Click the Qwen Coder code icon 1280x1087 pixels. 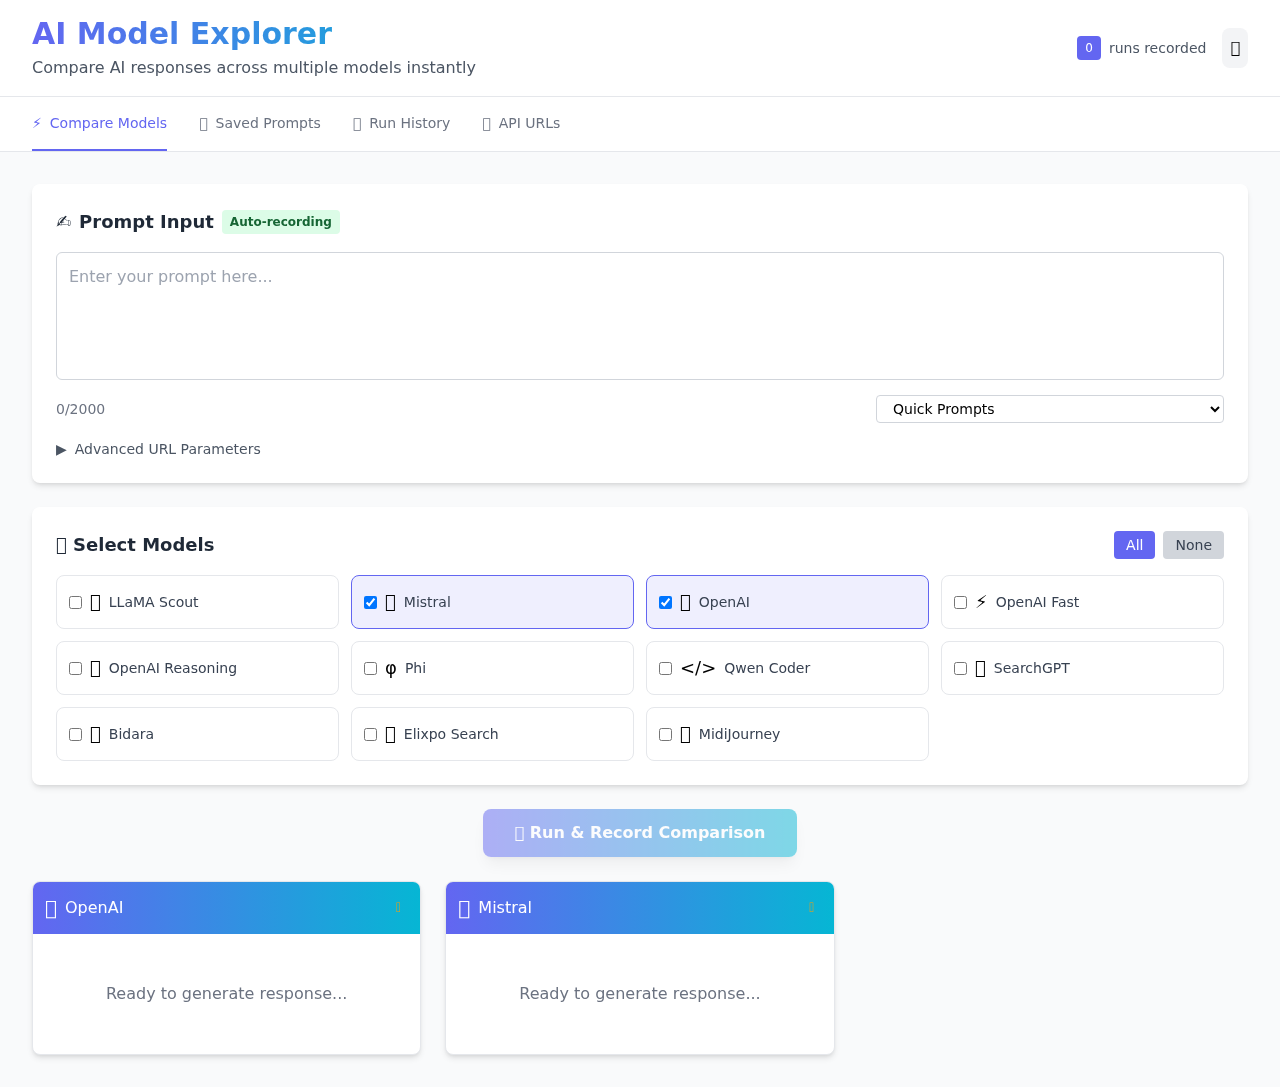(x=697, y=667)
